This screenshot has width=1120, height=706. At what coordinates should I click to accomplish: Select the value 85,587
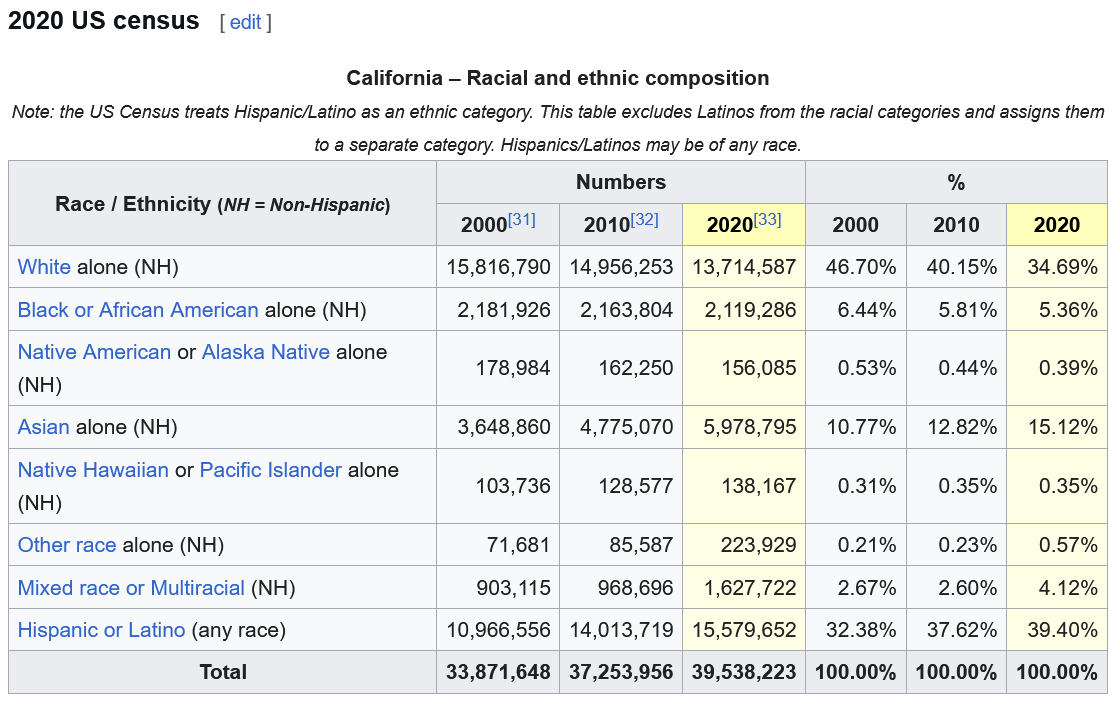click(641, 545)
